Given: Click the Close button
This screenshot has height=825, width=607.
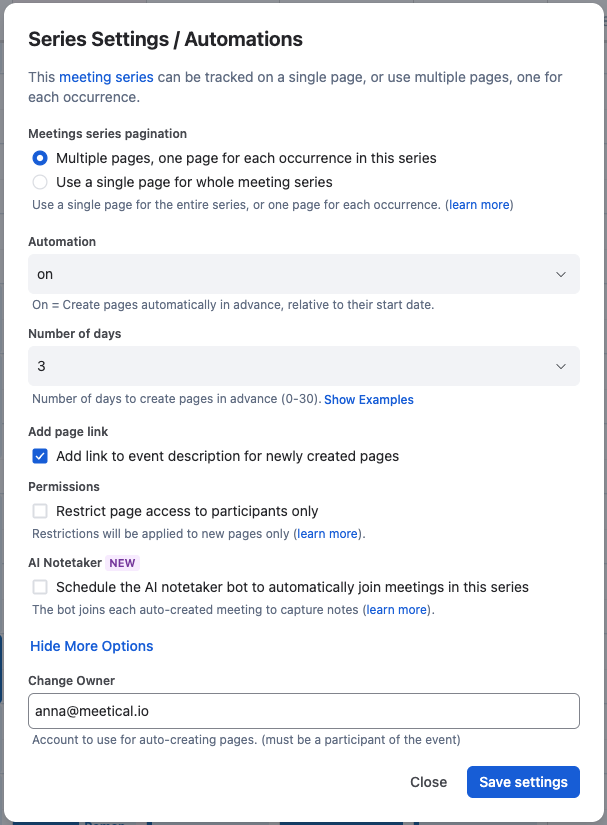Looking at the screenshot, I should 429,782.
